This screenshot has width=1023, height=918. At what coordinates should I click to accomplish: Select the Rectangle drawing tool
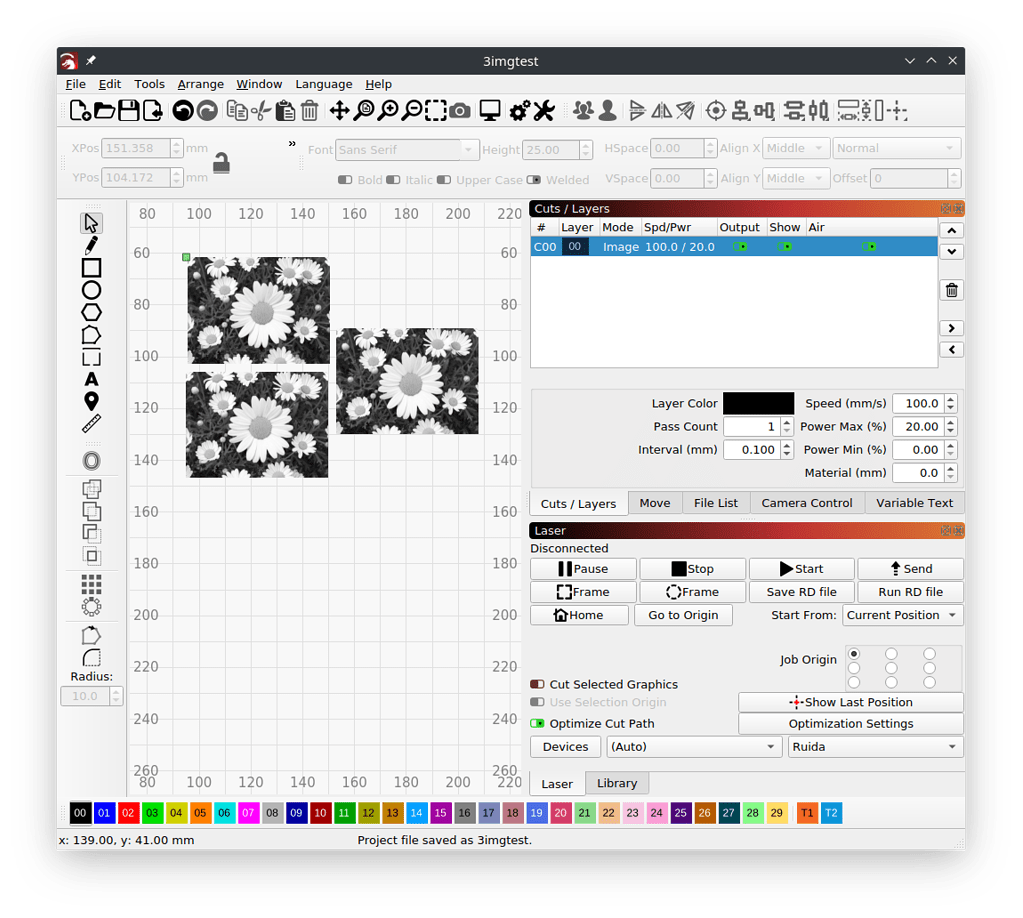point(91,267)
